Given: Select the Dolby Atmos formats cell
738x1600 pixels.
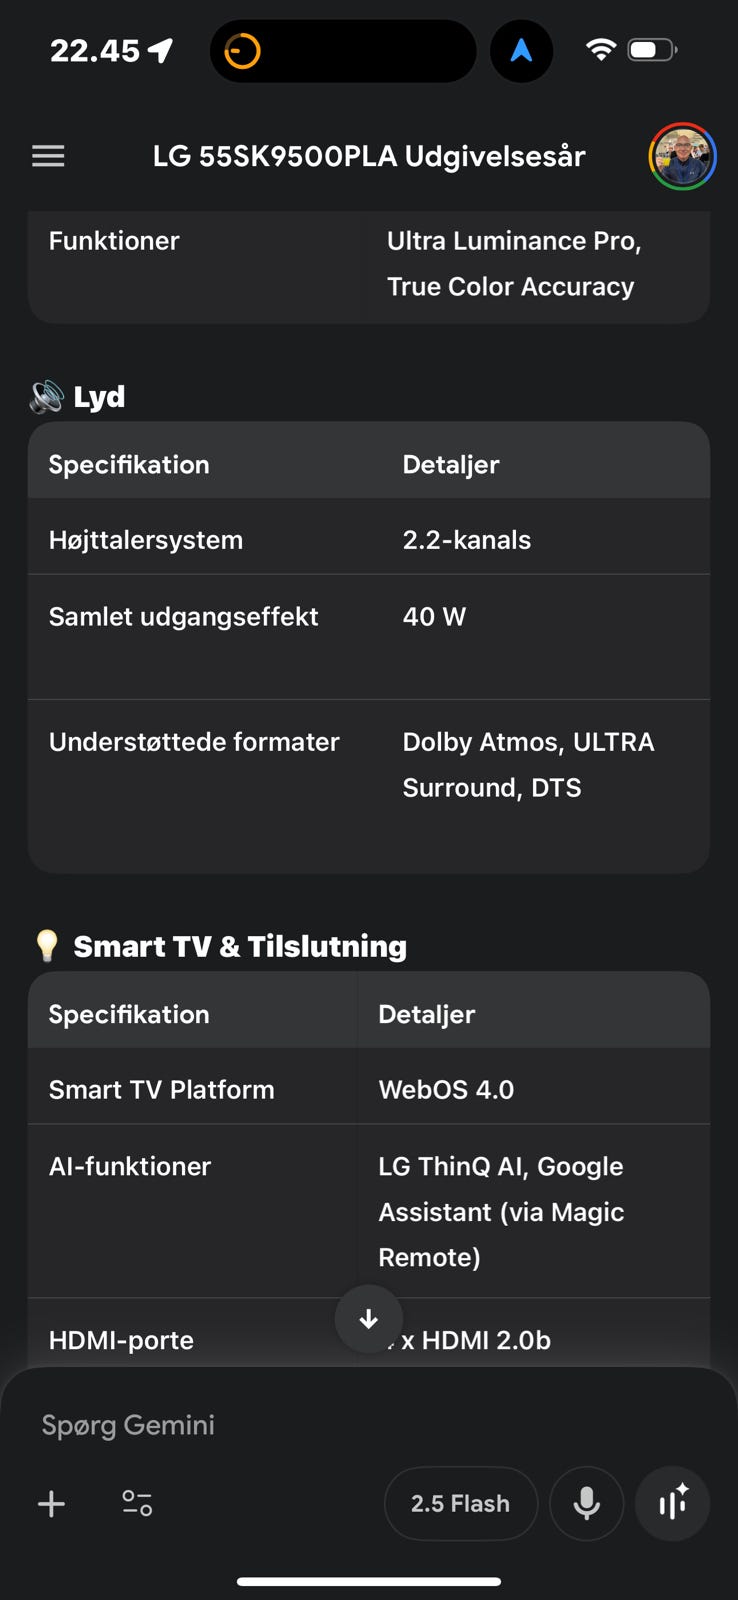Looking at the screenshot, I should pos(528,765).
